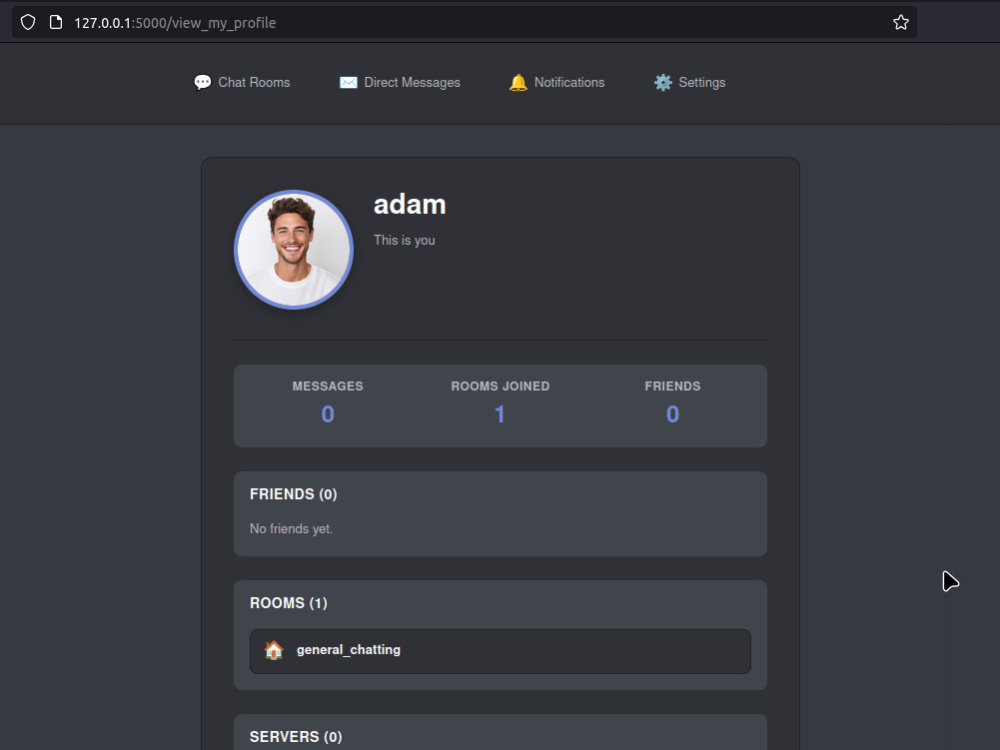Click the rooms joined count 1
Image resolution: width=1000 pixels, height=750 pixels.
click(x=500, y=415)
